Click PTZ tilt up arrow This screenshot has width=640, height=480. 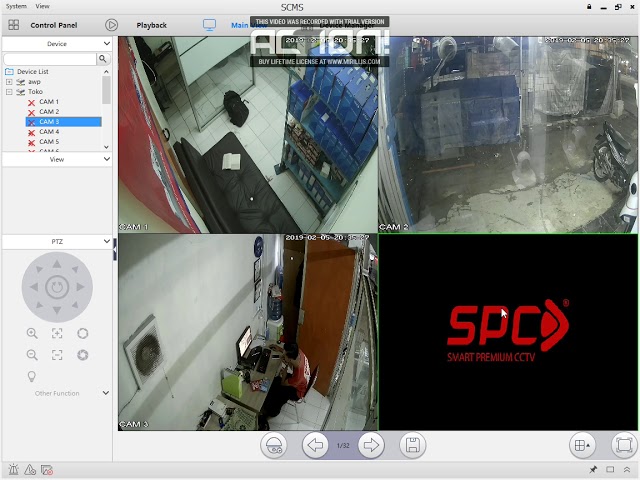[x=57, y=264]
